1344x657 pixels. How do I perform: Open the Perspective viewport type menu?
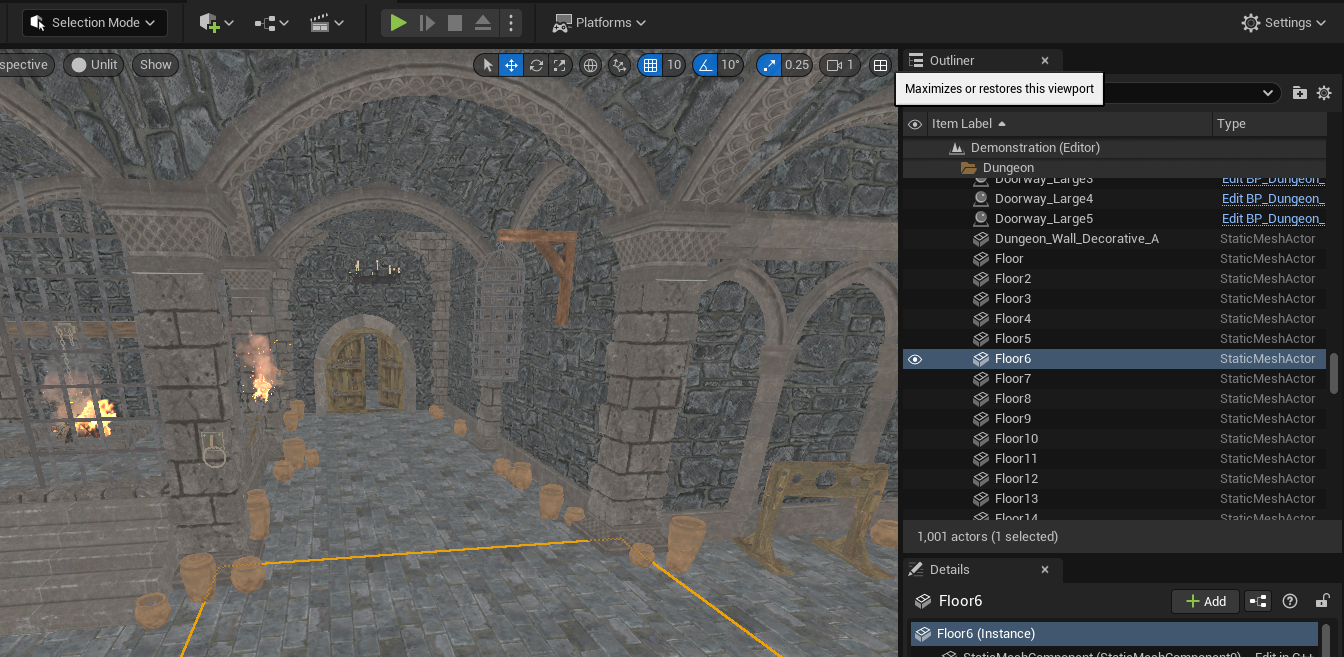click(x=25, y=64)
